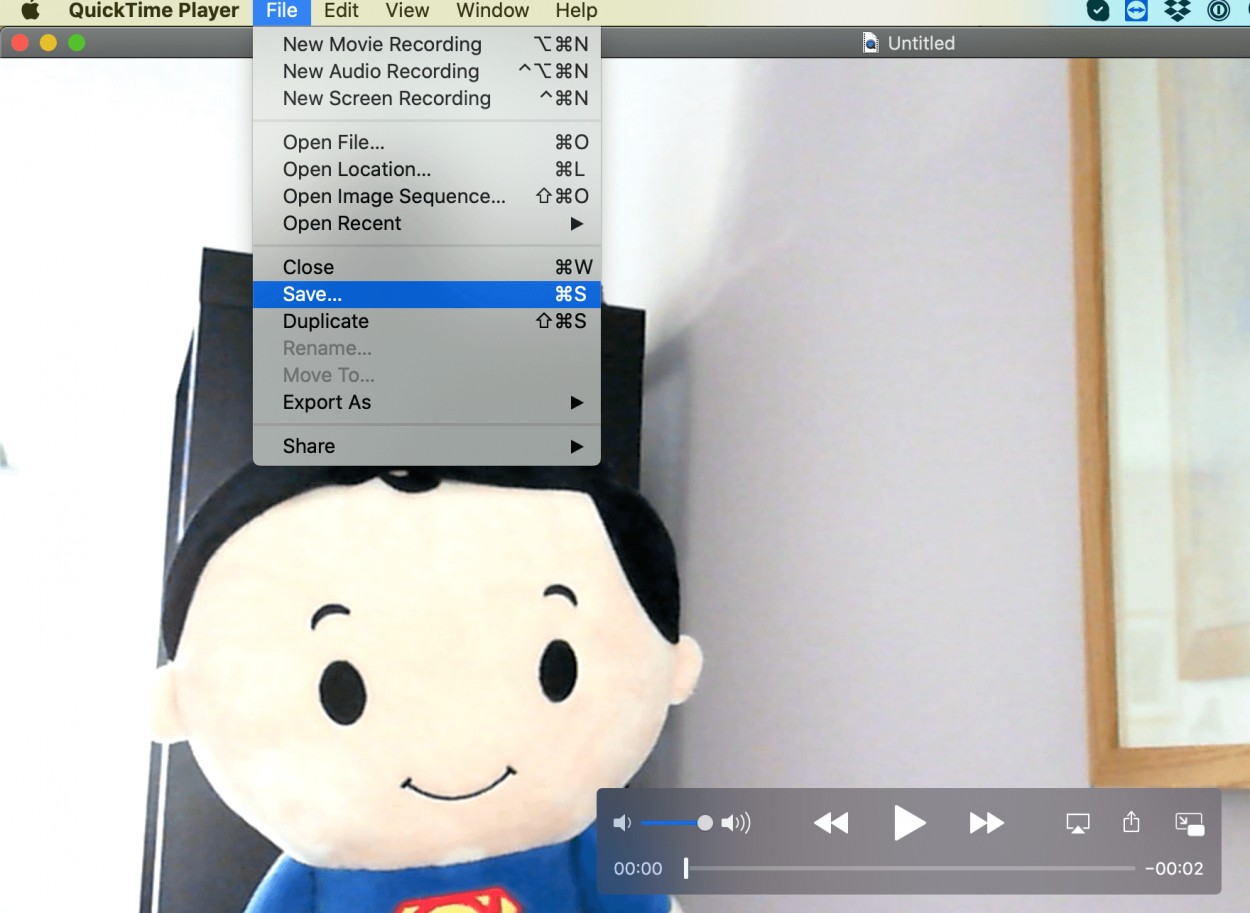
Task: Expand the Share submenu
Action: (427, 446)
